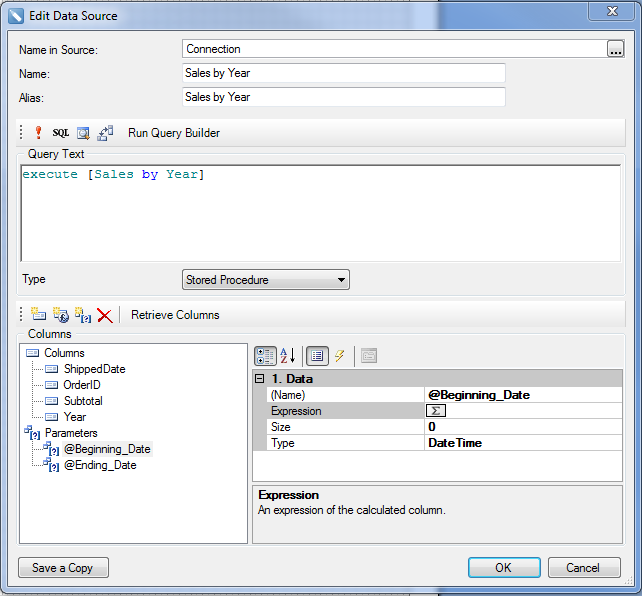Viewport: 642px width, 596px height.
Task: Collapse the 1. Data category
Action: point(260,379)
